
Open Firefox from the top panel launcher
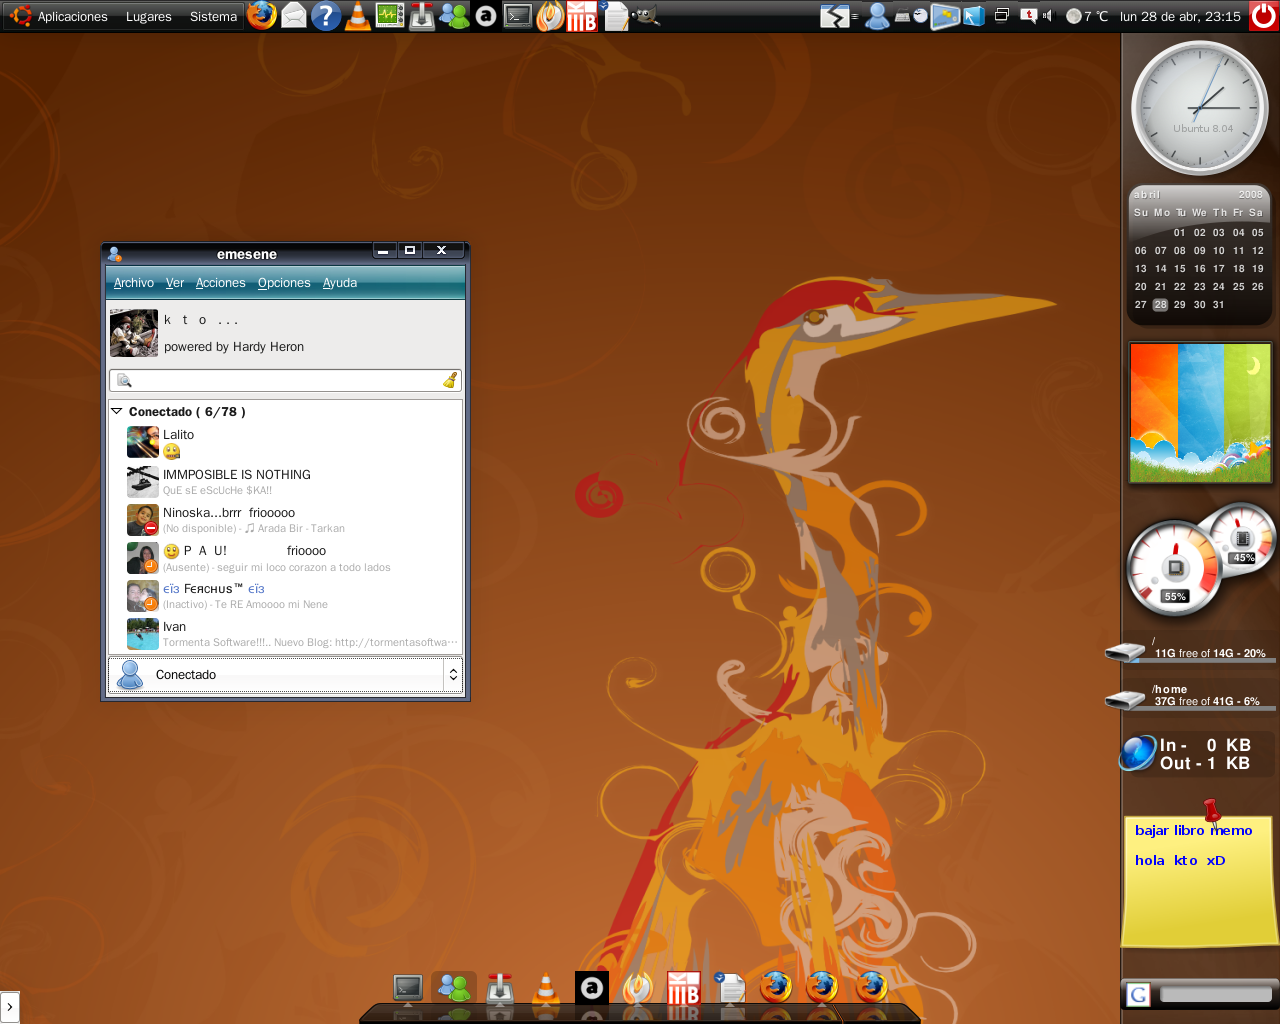pos(261,15)
